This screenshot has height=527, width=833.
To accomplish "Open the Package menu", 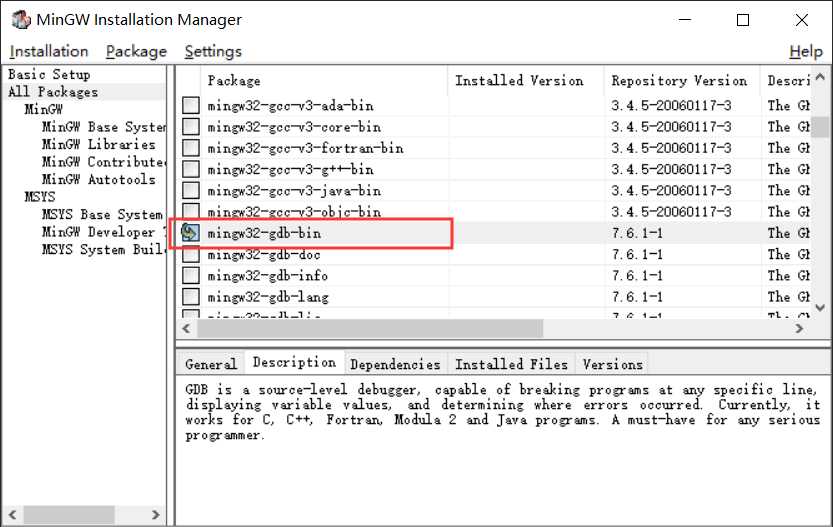I will click(x=136, y=52).
